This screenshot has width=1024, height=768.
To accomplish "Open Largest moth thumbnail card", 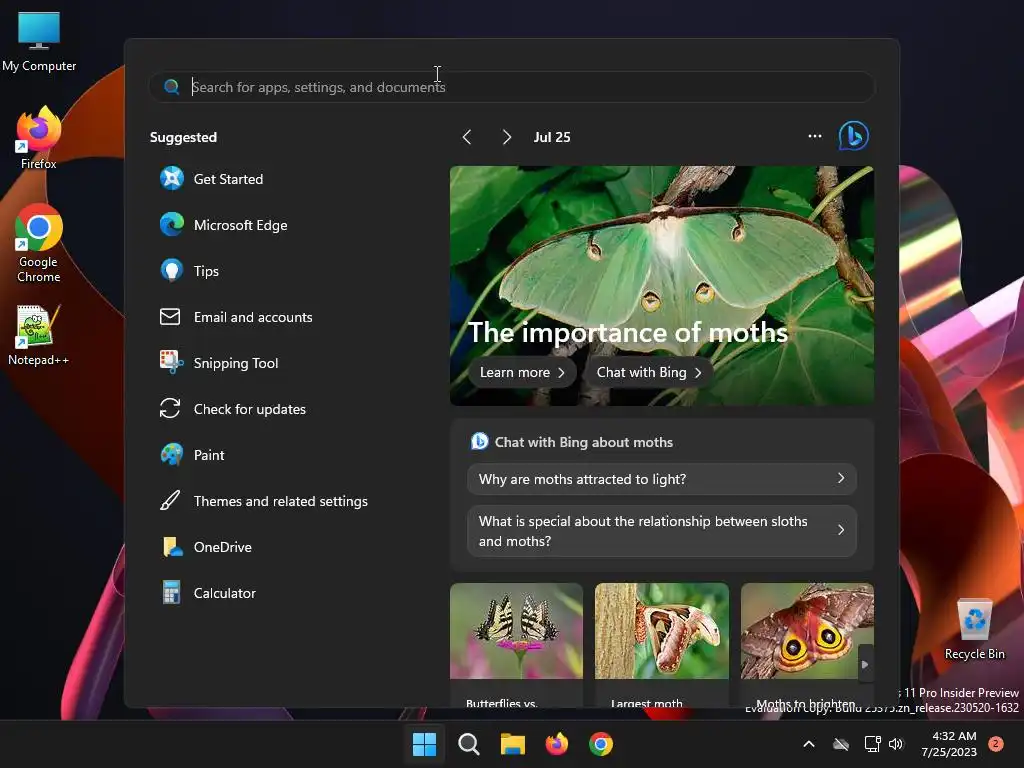I will (662, 645).
